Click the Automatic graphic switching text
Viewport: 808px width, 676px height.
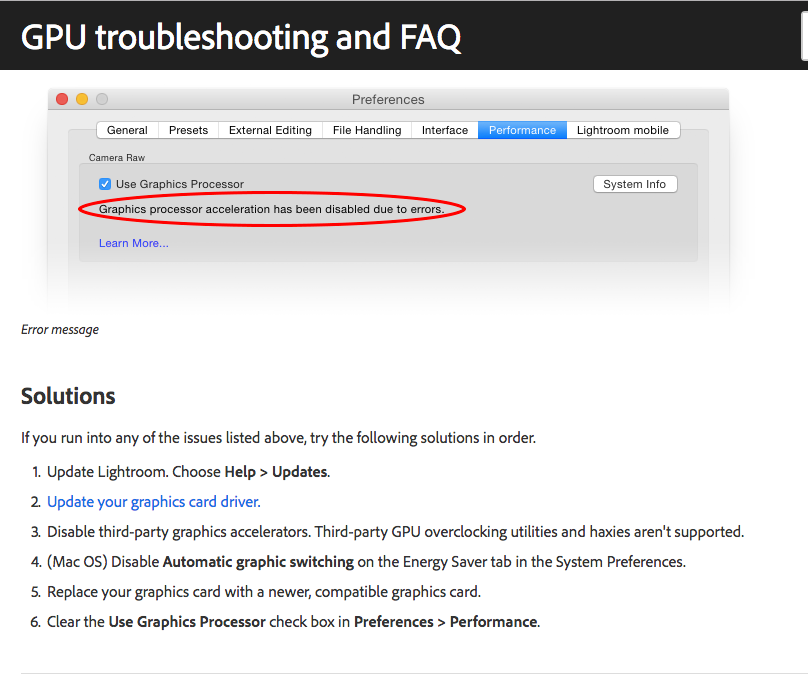coord(258,562)
